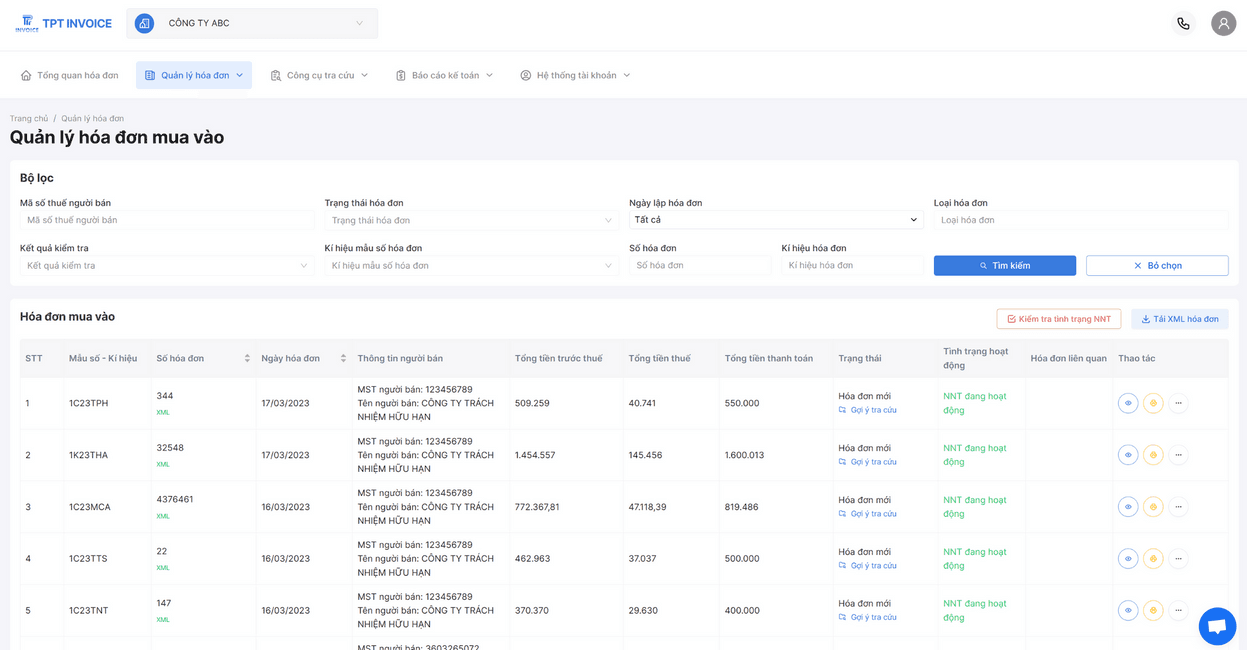Open XML link under invoice 32548

point(163,464)
